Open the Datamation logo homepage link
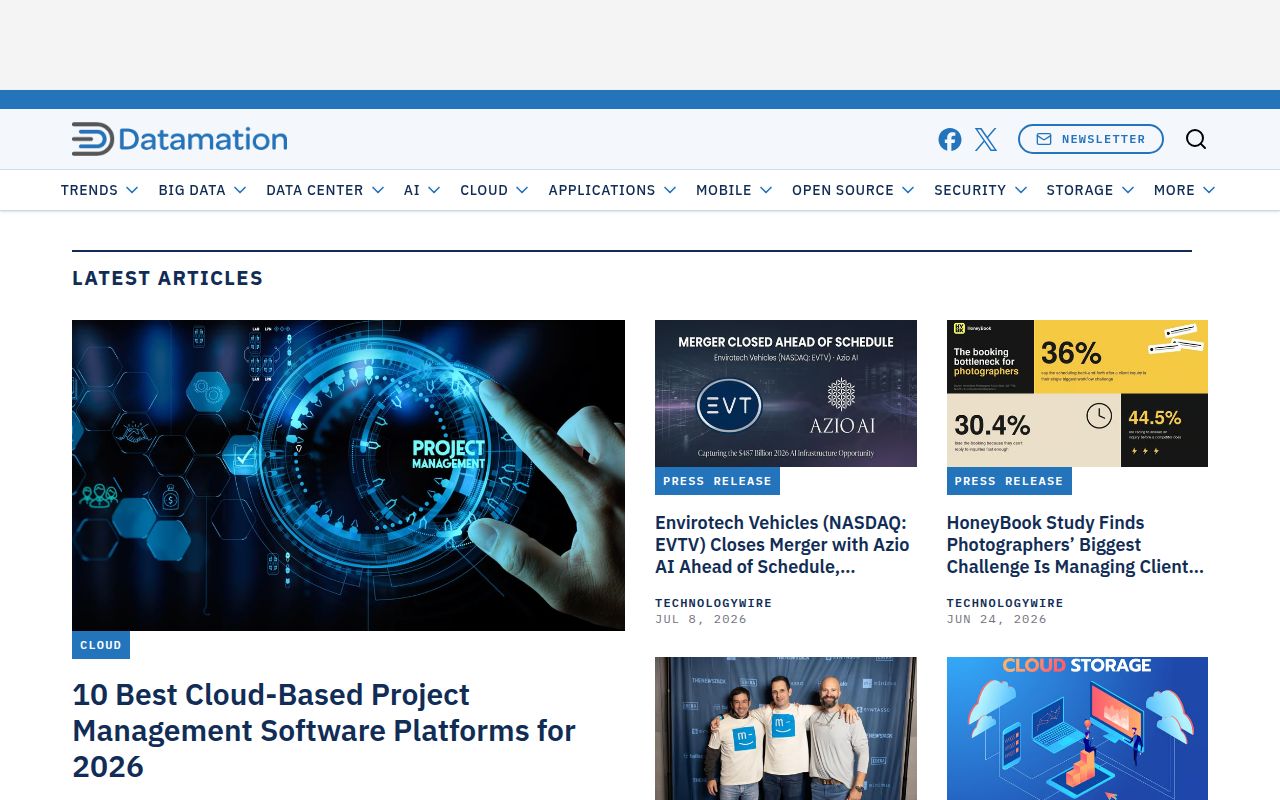This screenshot has height=800, width=1280. coord(180,139)
